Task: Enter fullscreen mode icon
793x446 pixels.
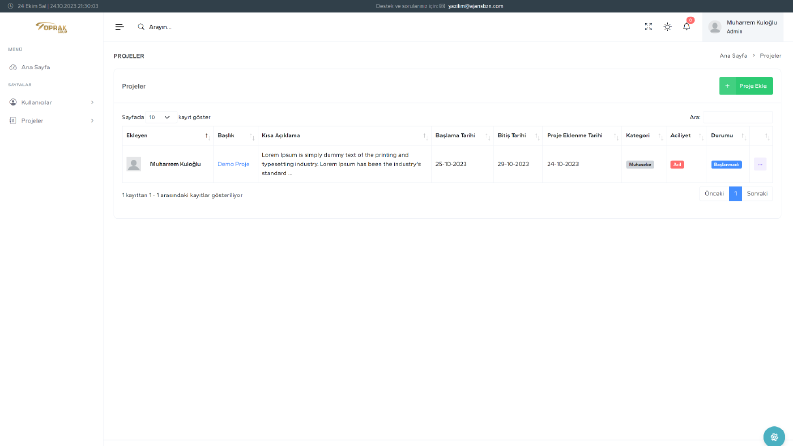Action: pyautogui.click(x=648, y=27)
